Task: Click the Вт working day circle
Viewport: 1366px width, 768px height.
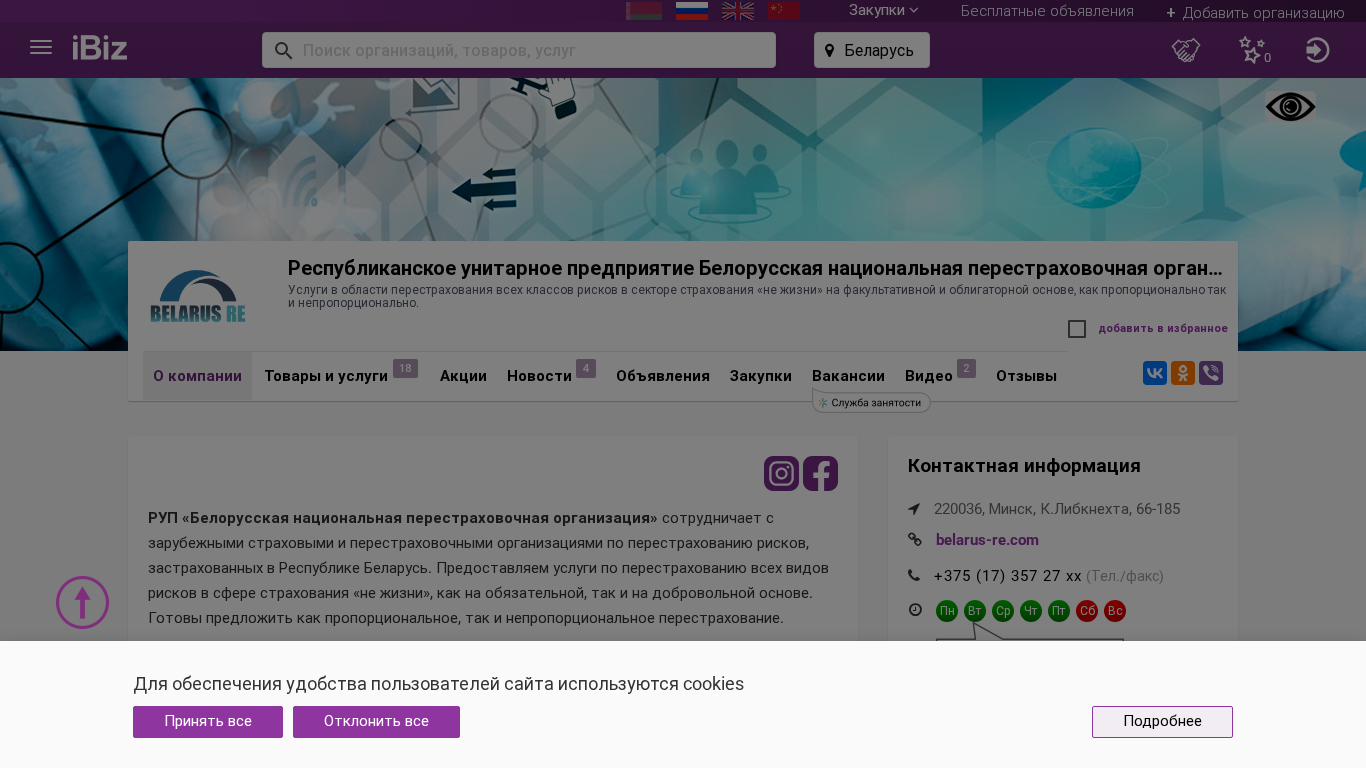Action: [x=975, y=611]
